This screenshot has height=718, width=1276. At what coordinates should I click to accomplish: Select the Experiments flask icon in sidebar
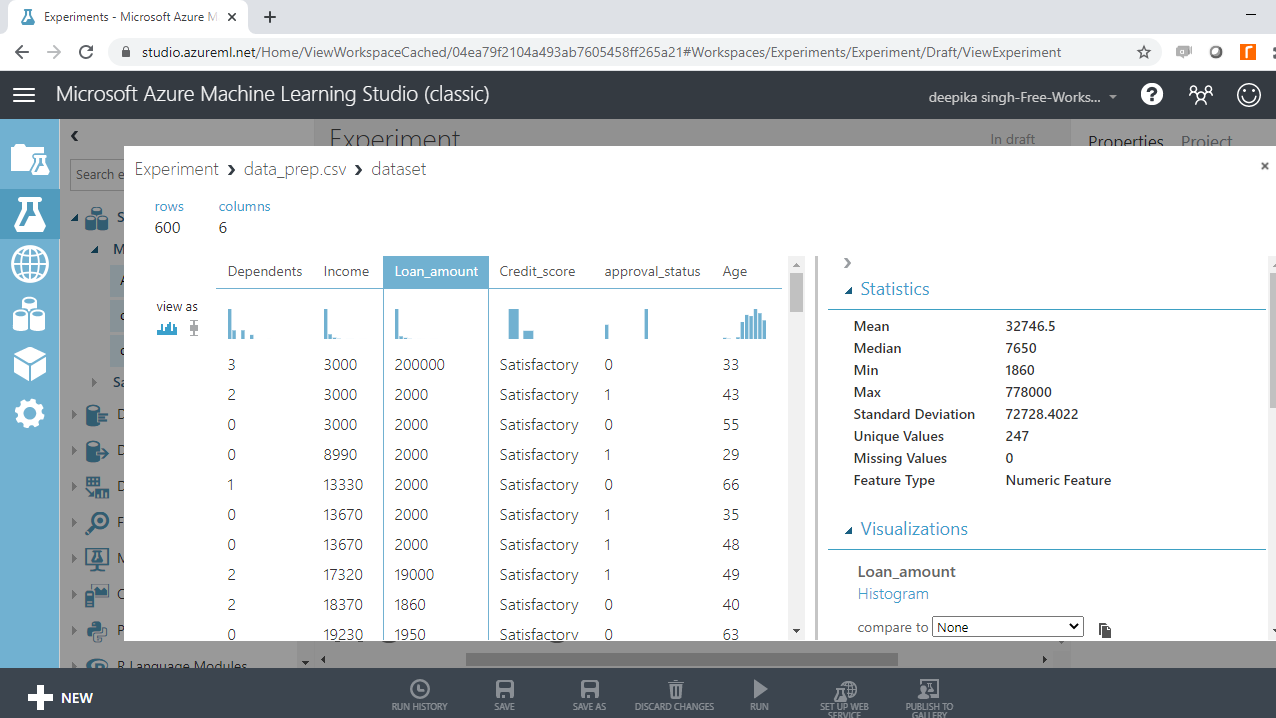(x=29, y=213)
